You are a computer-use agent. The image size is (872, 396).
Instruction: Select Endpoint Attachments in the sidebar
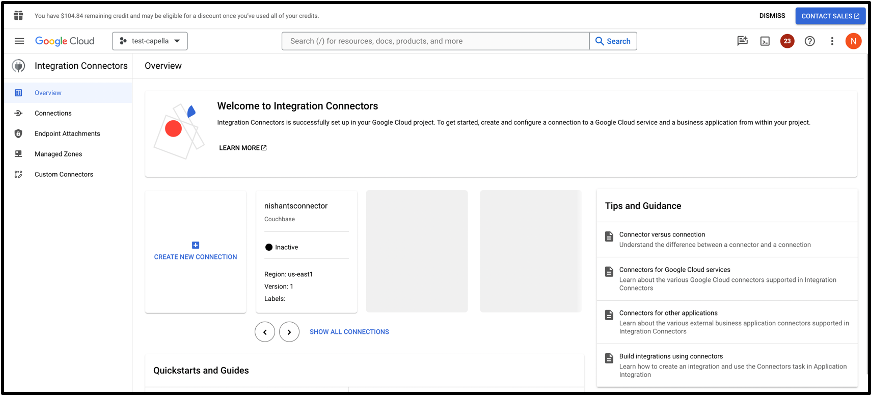point(66,133)
